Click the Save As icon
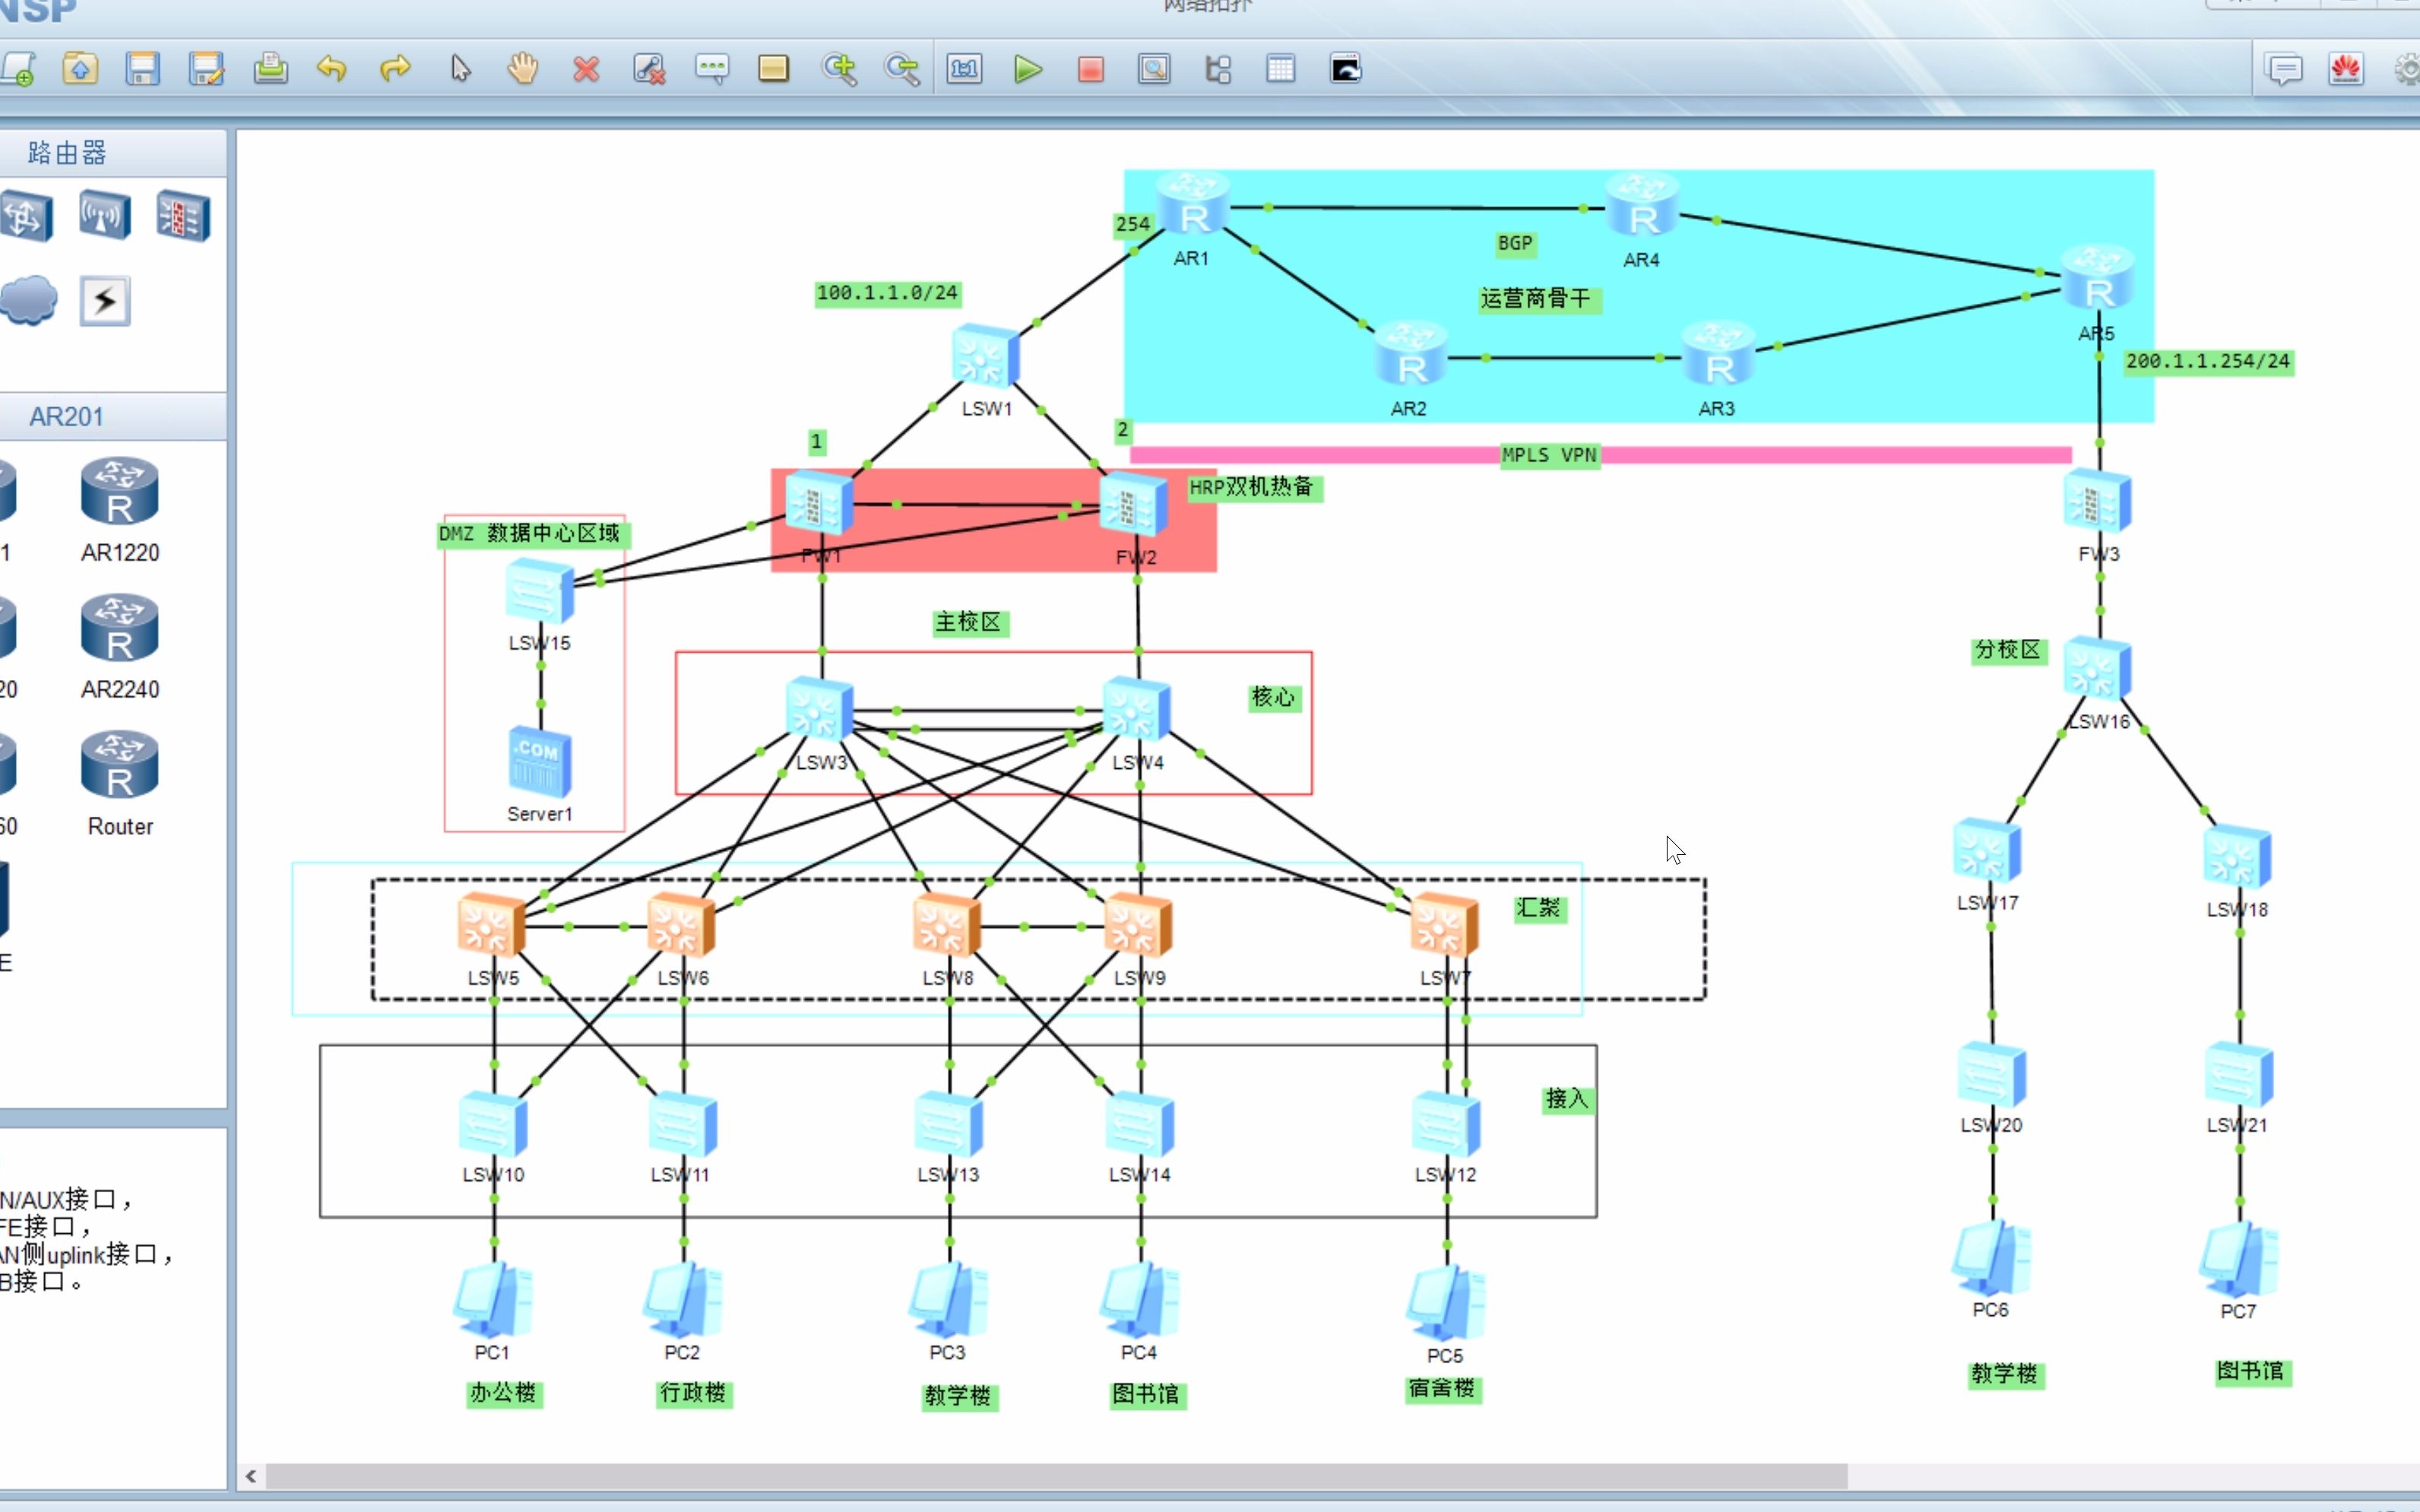Screen dimensions: 2420x1512 point(206,69)
